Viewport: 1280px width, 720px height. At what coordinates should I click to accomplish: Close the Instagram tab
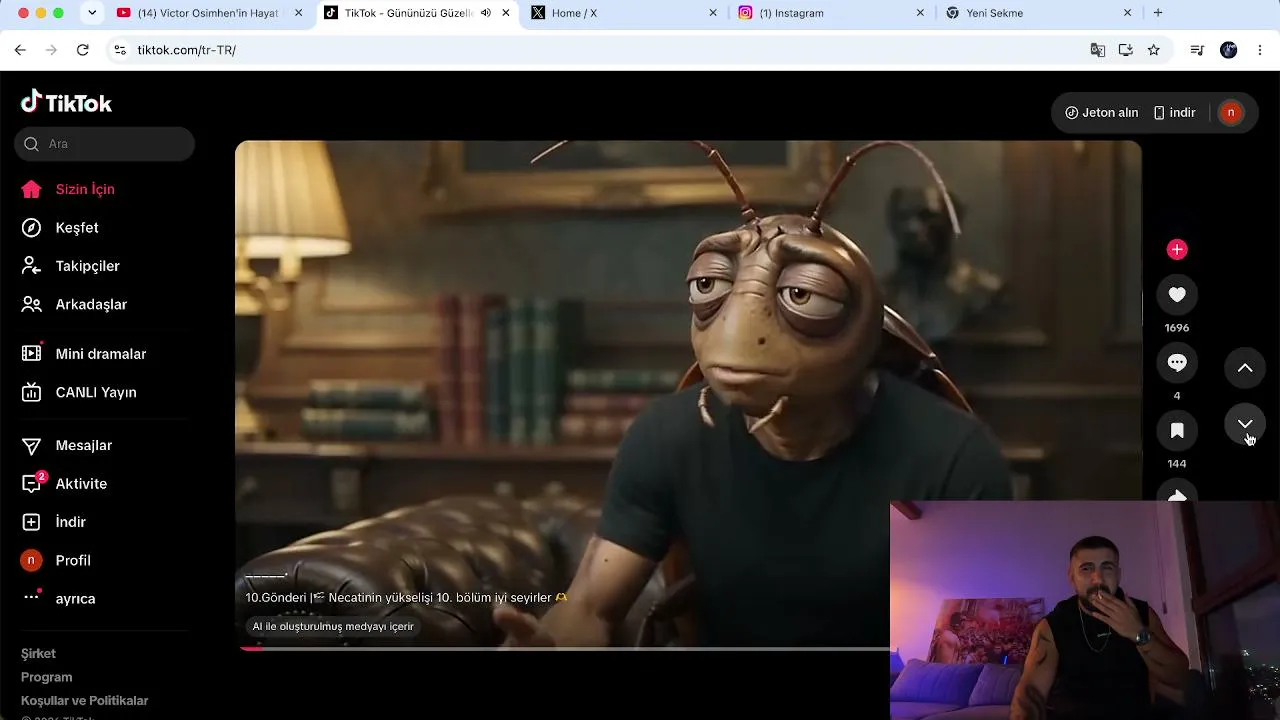921,13
